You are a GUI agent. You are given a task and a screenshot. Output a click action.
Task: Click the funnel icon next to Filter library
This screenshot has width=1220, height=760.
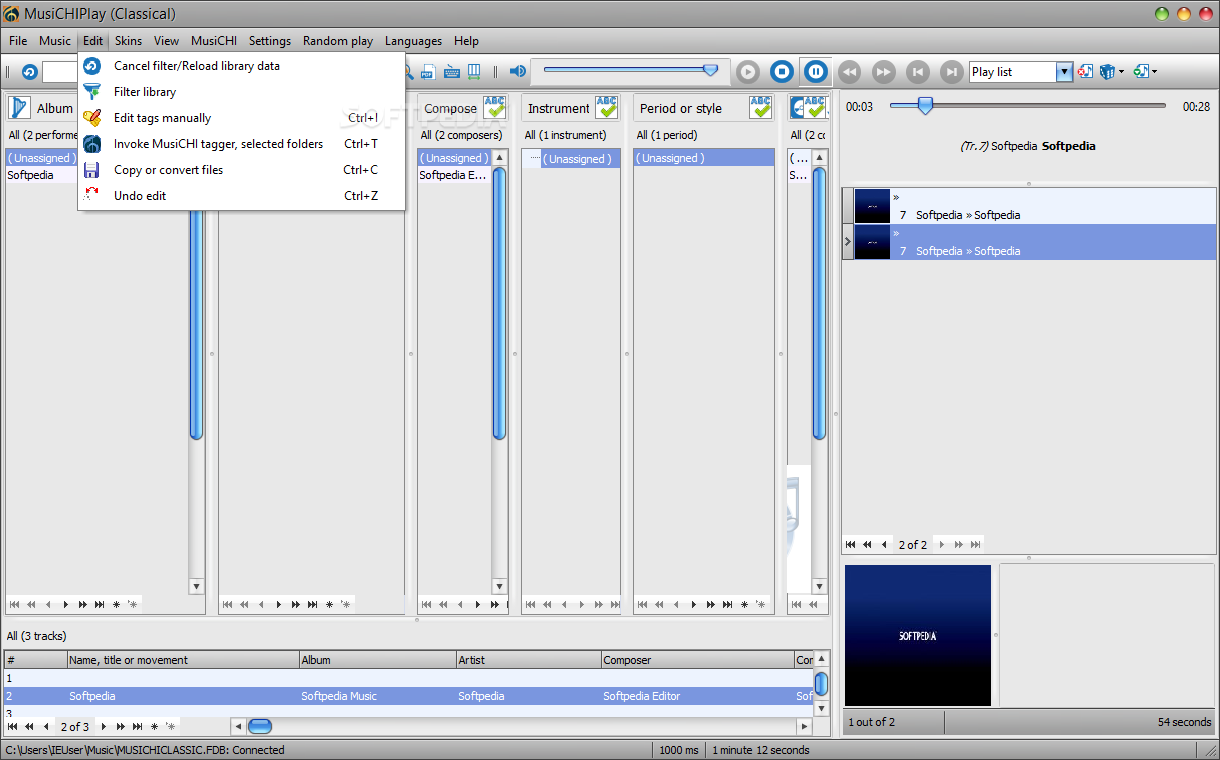(x=92, y=92)
